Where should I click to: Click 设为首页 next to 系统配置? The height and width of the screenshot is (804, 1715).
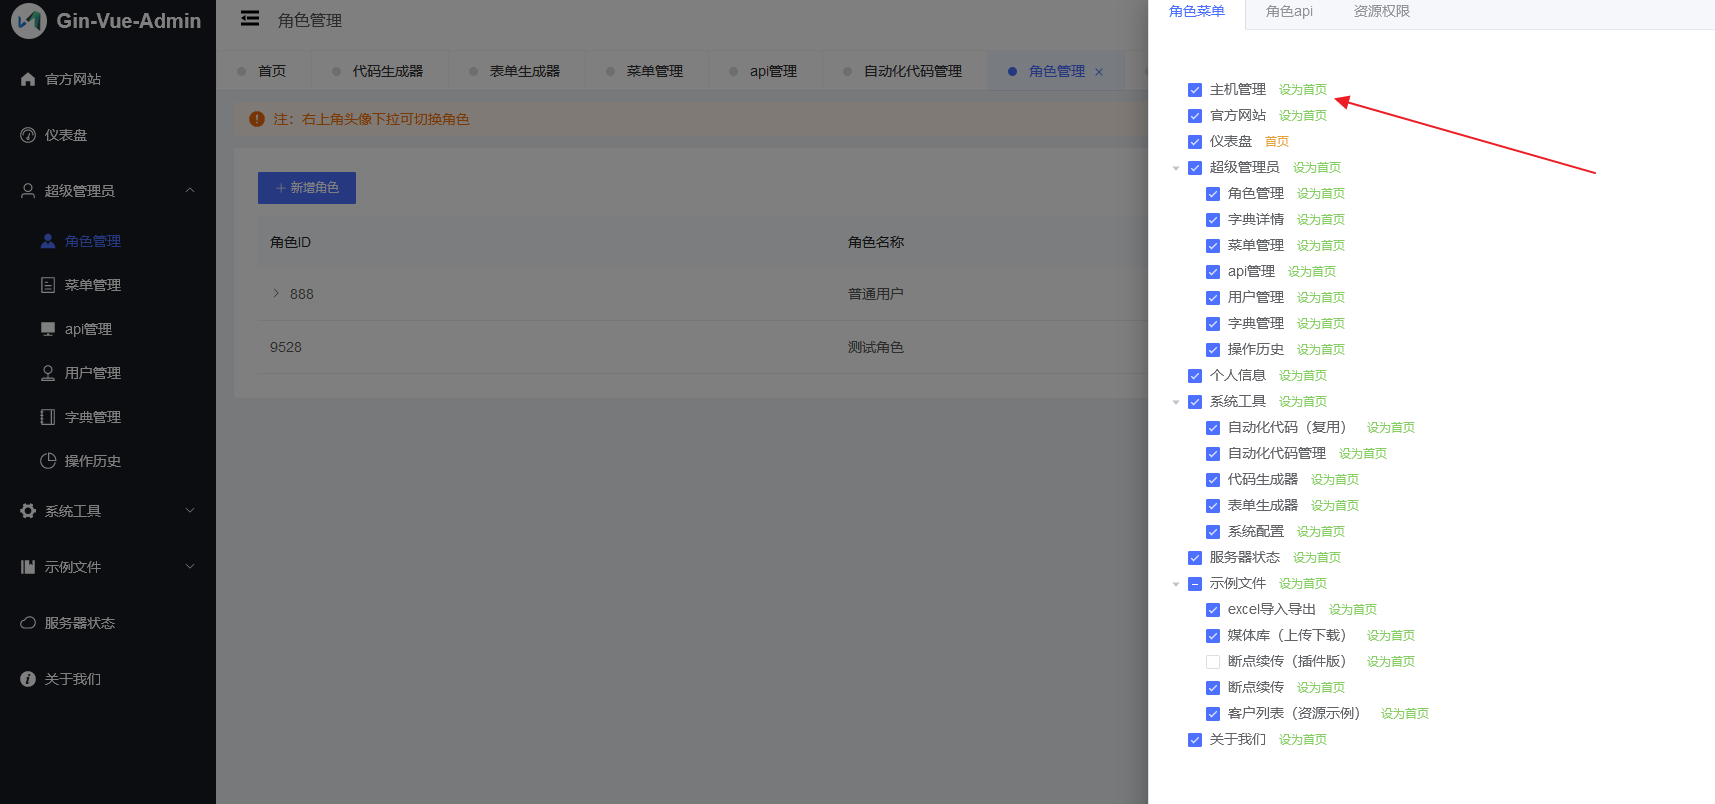(x=1321, y=532)
